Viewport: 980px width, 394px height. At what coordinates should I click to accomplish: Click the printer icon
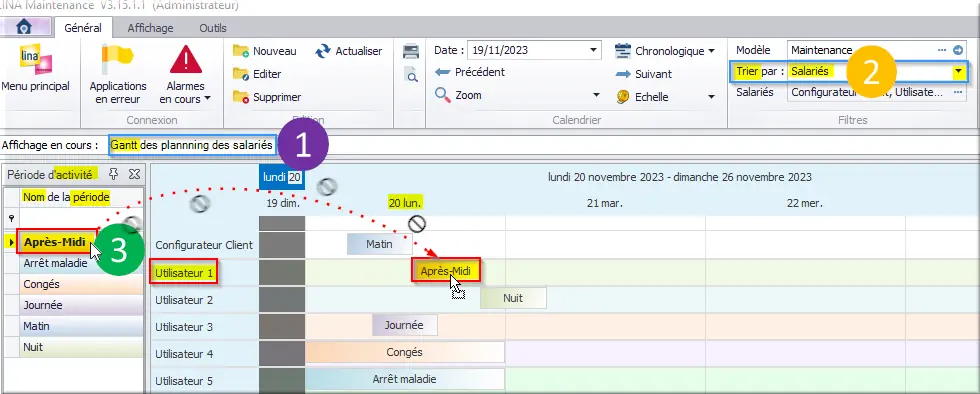tap(411, 51)
